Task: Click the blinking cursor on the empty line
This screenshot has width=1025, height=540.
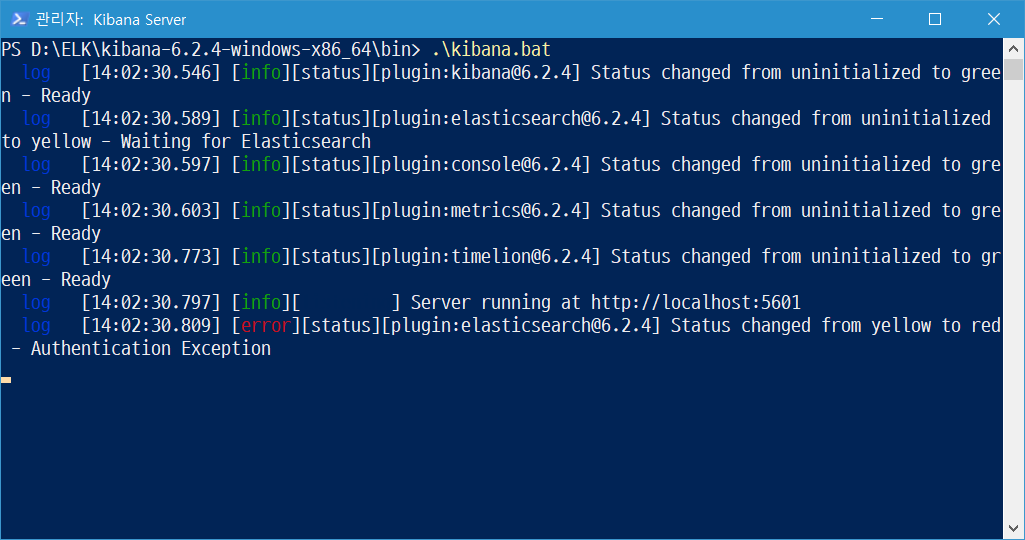Action: [x=6, y=380]
